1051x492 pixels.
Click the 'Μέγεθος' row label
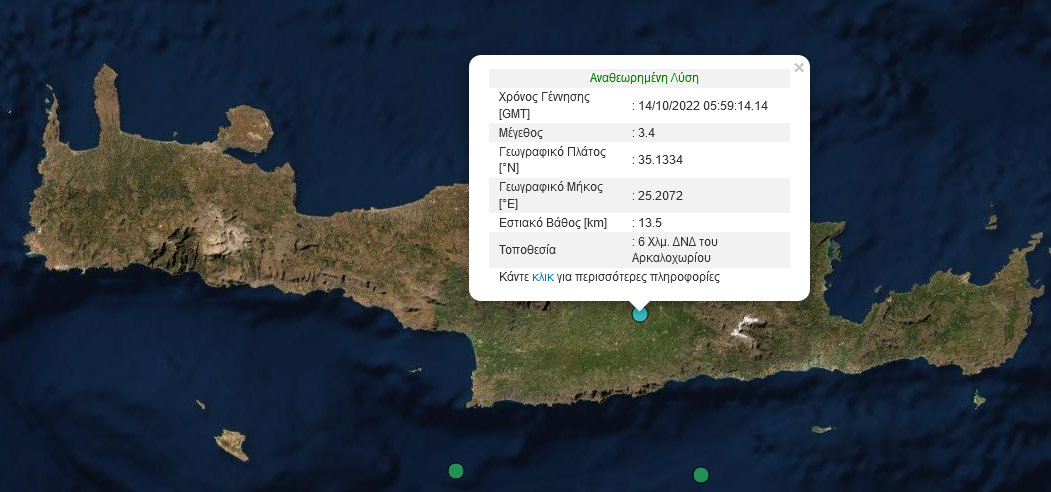[x=522, y=132]
